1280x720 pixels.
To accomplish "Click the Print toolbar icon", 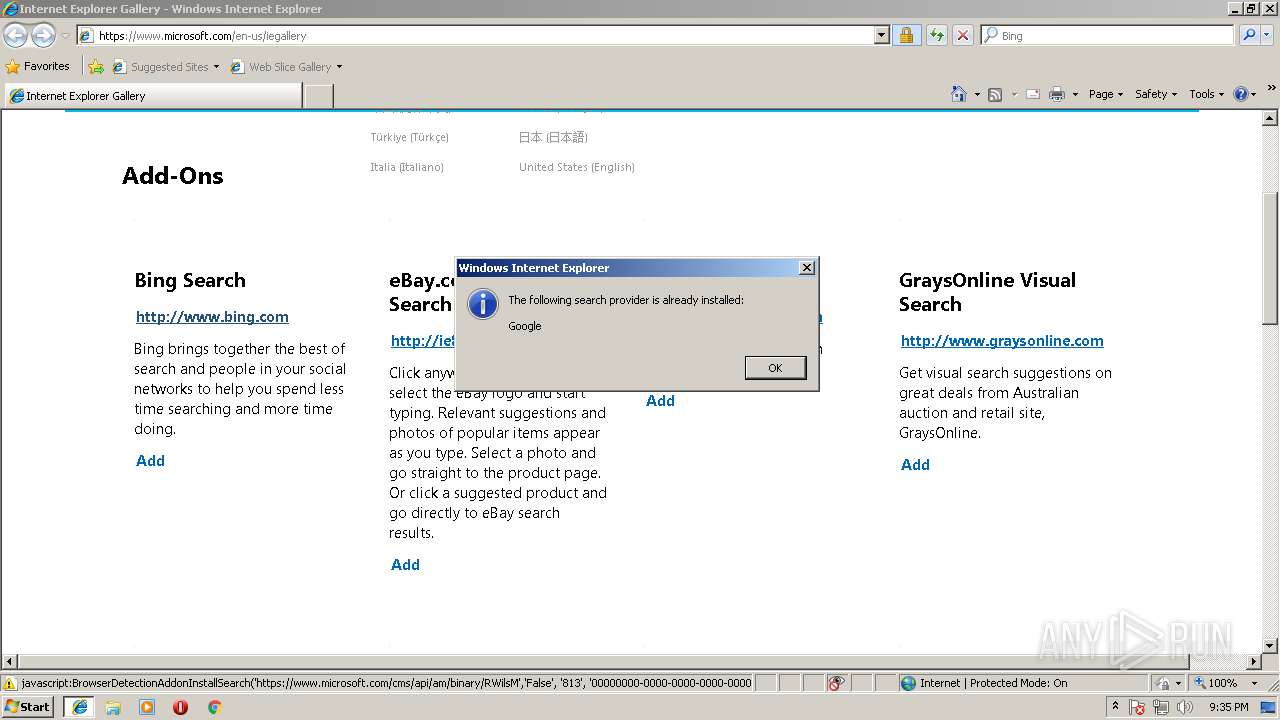I will click(x=1057, y=94).
